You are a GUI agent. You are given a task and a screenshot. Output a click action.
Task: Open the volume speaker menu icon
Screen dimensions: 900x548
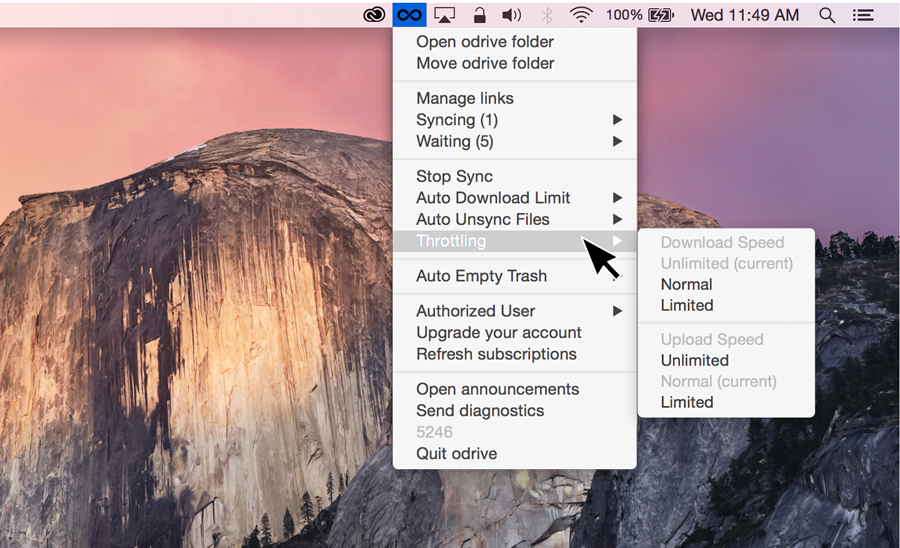(x=511, y=15)
